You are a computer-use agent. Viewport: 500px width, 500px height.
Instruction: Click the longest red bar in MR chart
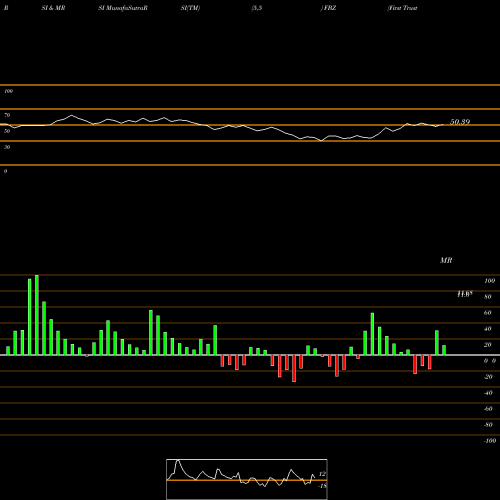pyautogui.click(x=294, y=368)
